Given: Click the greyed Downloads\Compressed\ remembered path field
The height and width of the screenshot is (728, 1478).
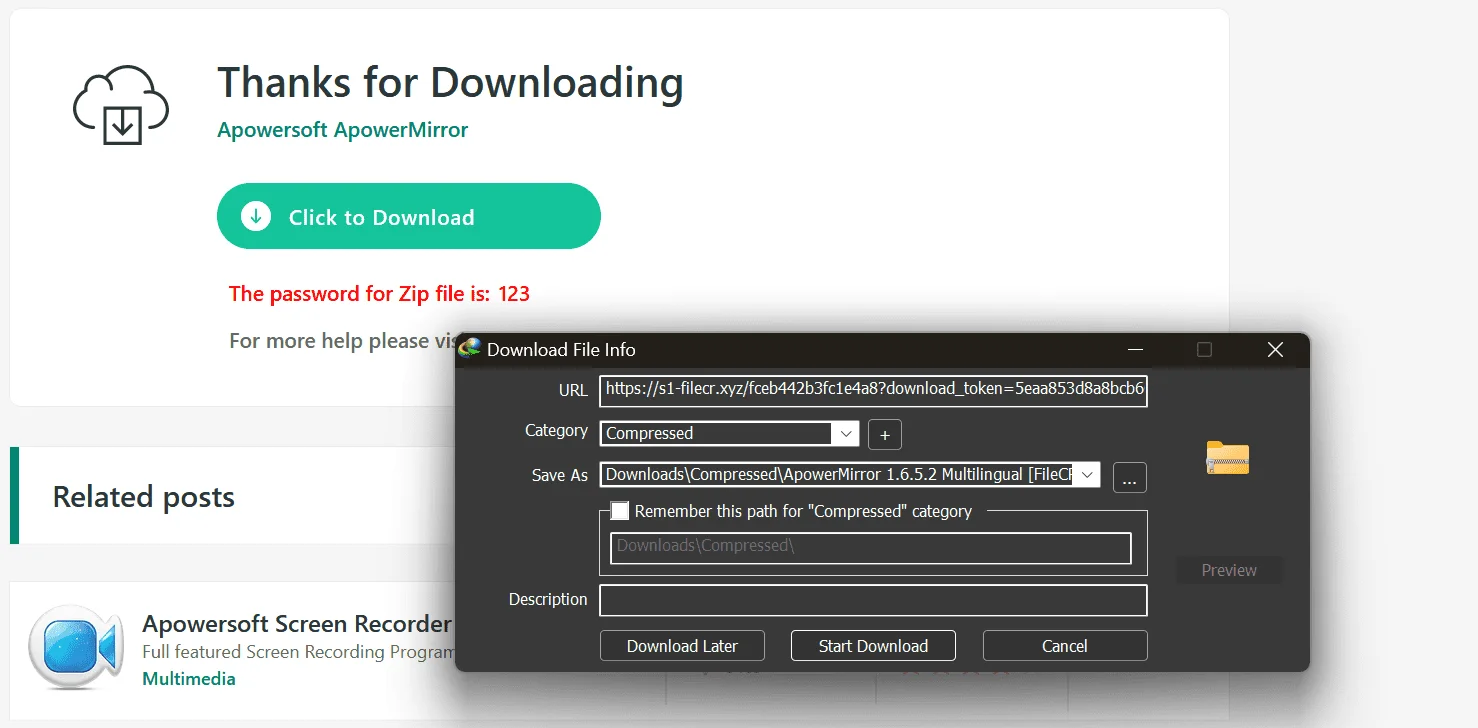Looking at the screenshot, I should 871,548.
